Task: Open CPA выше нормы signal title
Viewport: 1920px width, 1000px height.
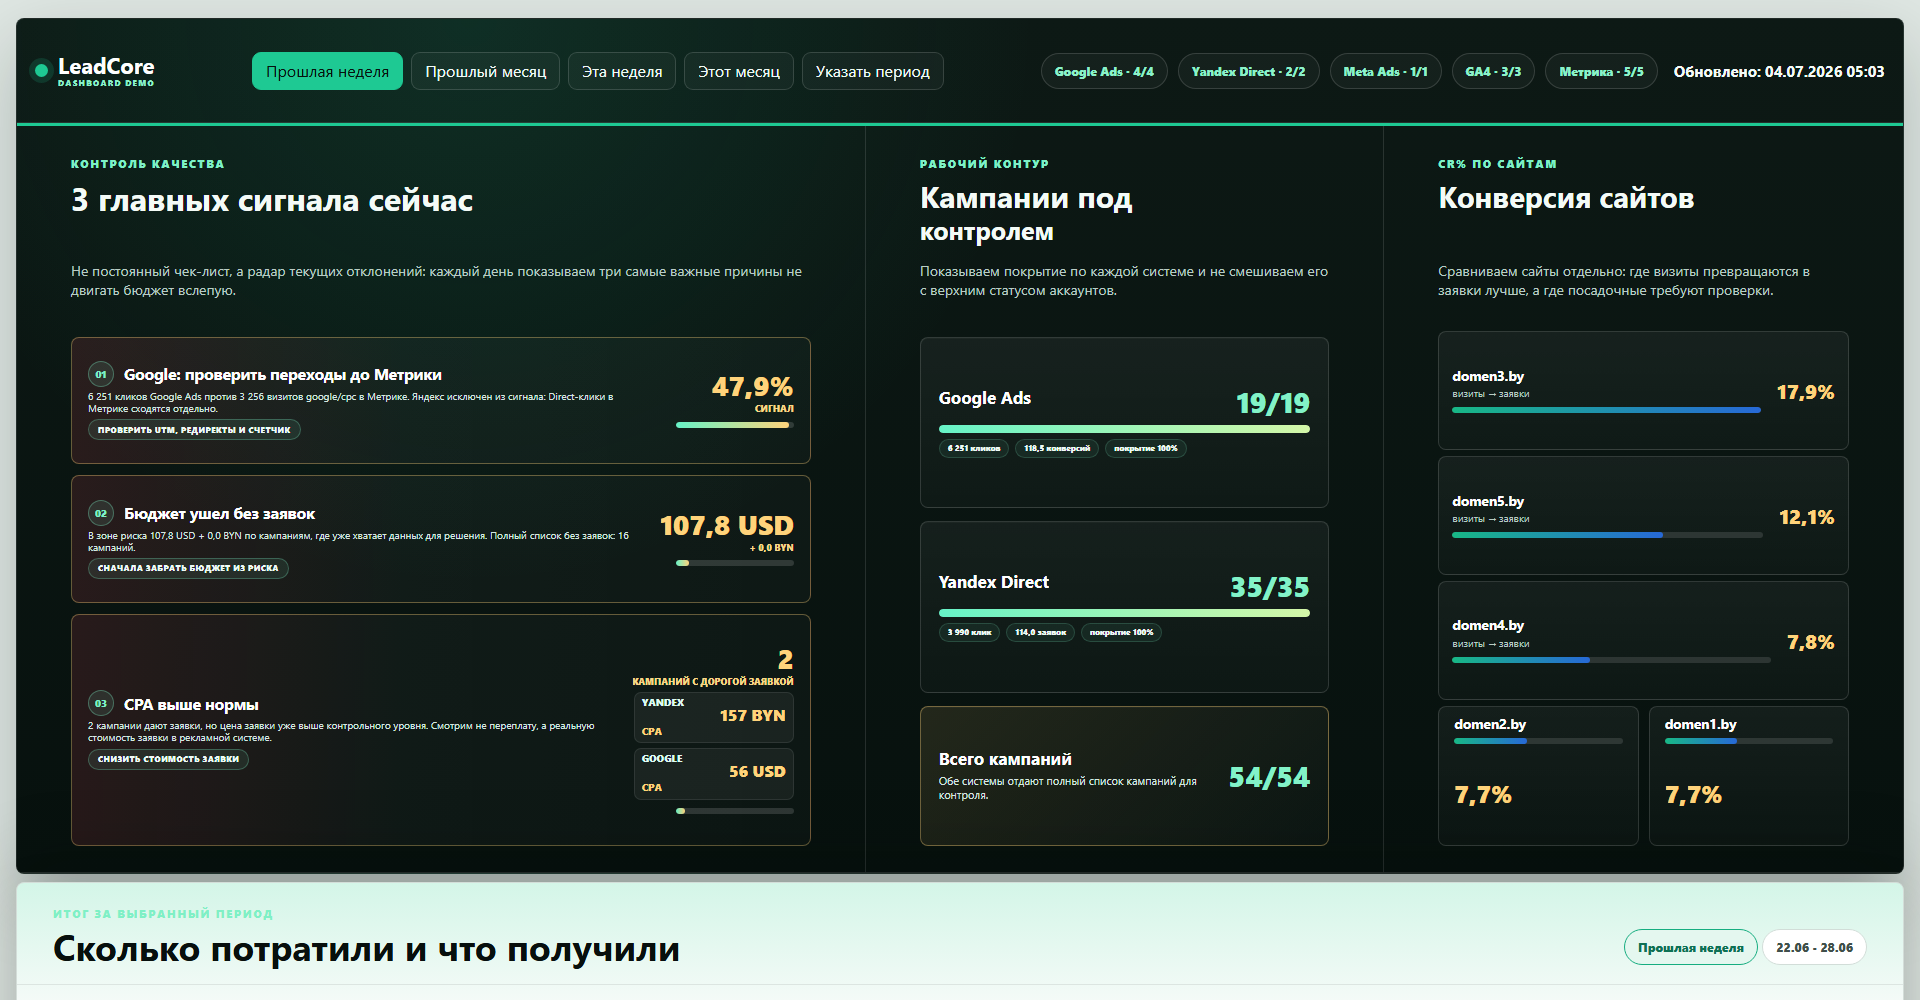Action: point(191,705)
